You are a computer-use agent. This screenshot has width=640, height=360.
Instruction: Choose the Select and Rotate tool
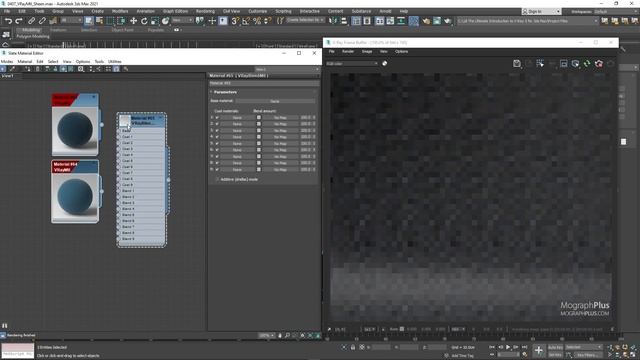(x=144, y=21)
